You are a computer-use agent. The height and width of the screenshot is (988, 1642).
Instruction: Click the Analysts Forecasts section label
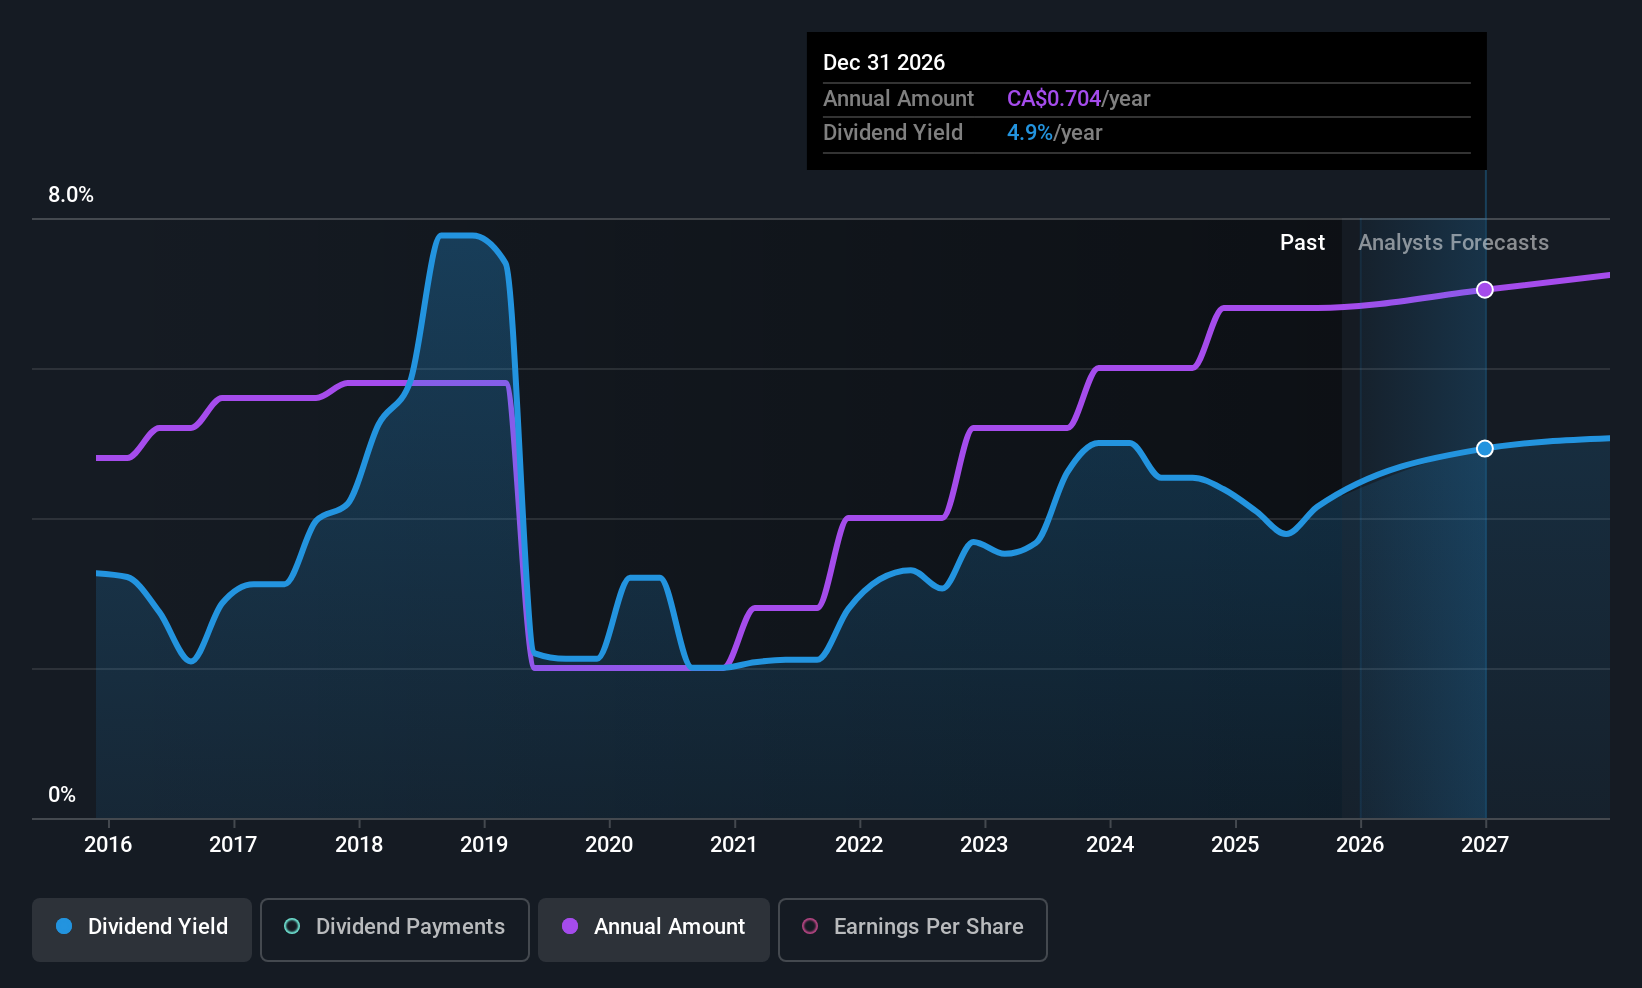(1452, 242)
